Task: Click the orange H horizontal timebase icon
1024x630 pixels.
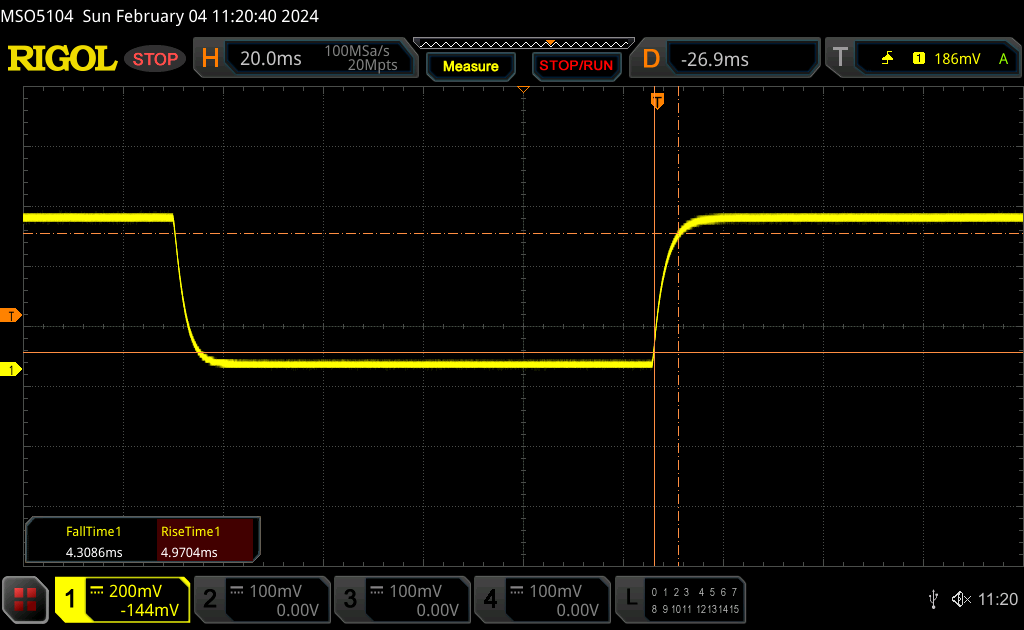Action: pyautogui.click(x=210, y=59)
